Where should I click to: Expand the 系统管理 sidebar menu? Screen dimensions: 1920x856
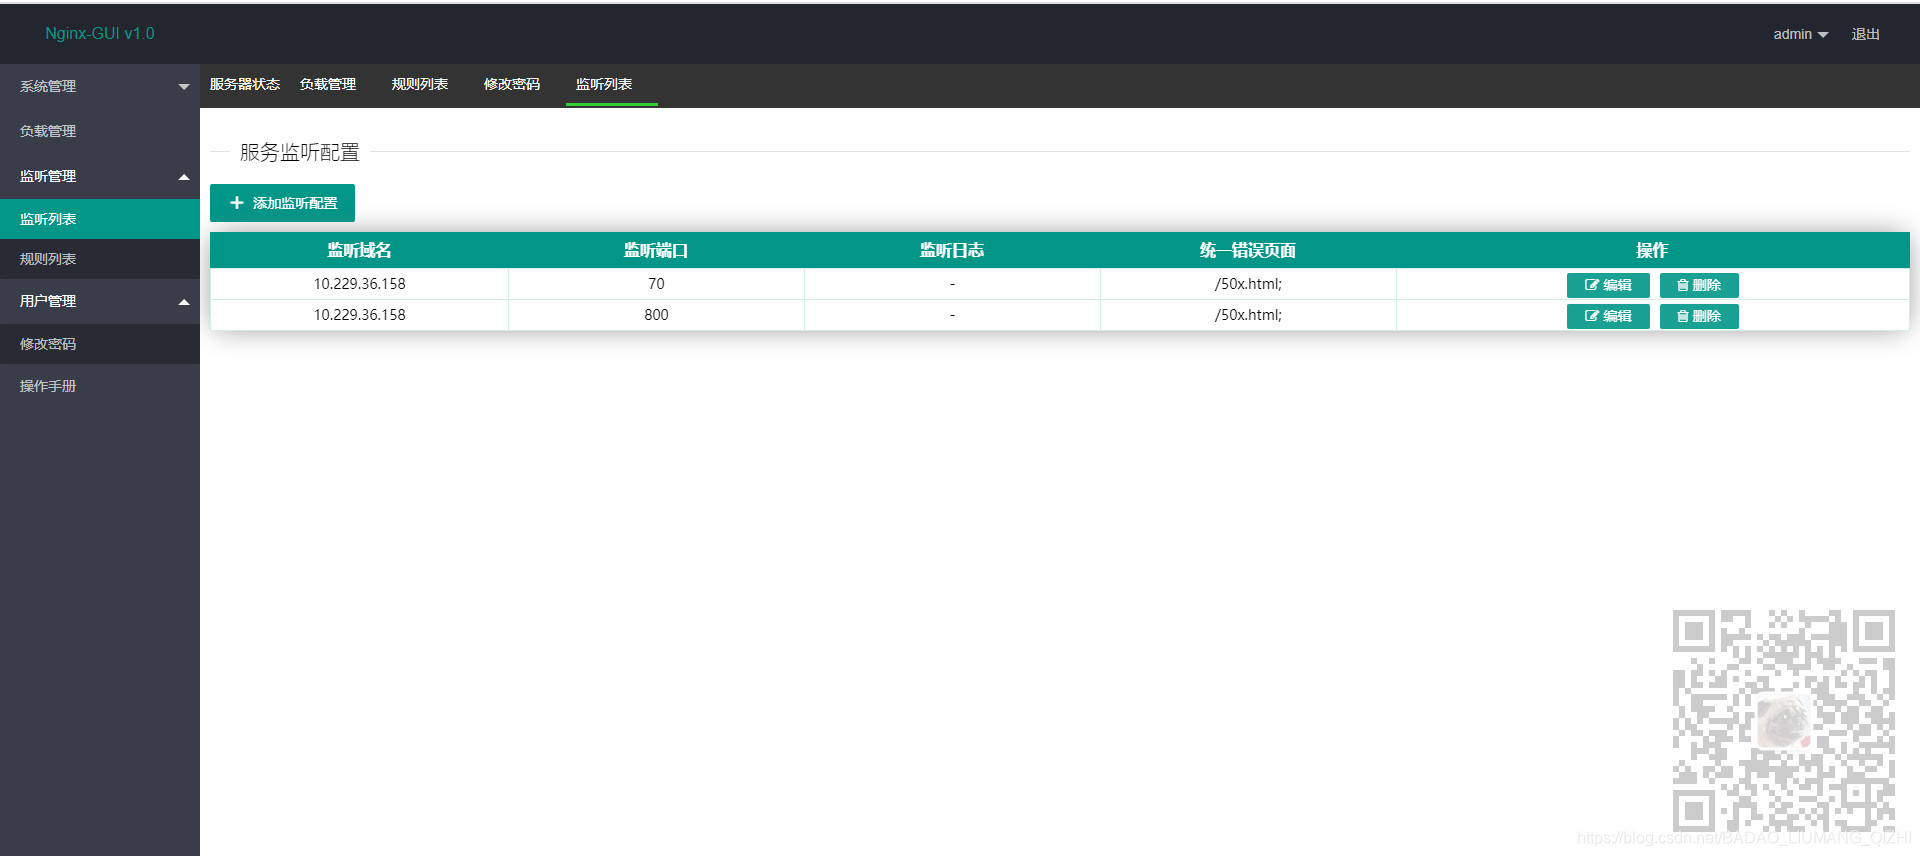pos(100,86)
